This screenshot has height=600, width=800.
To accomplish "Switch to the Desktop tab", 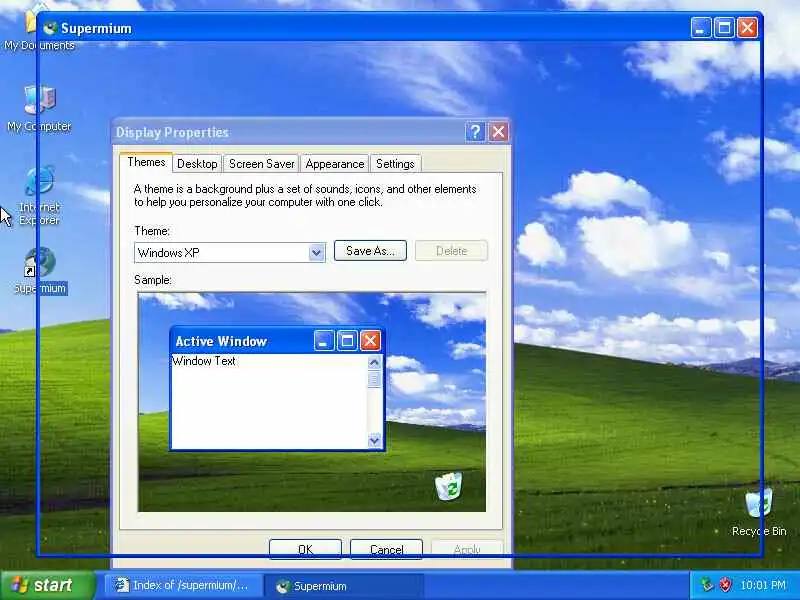I will [197, 164].
